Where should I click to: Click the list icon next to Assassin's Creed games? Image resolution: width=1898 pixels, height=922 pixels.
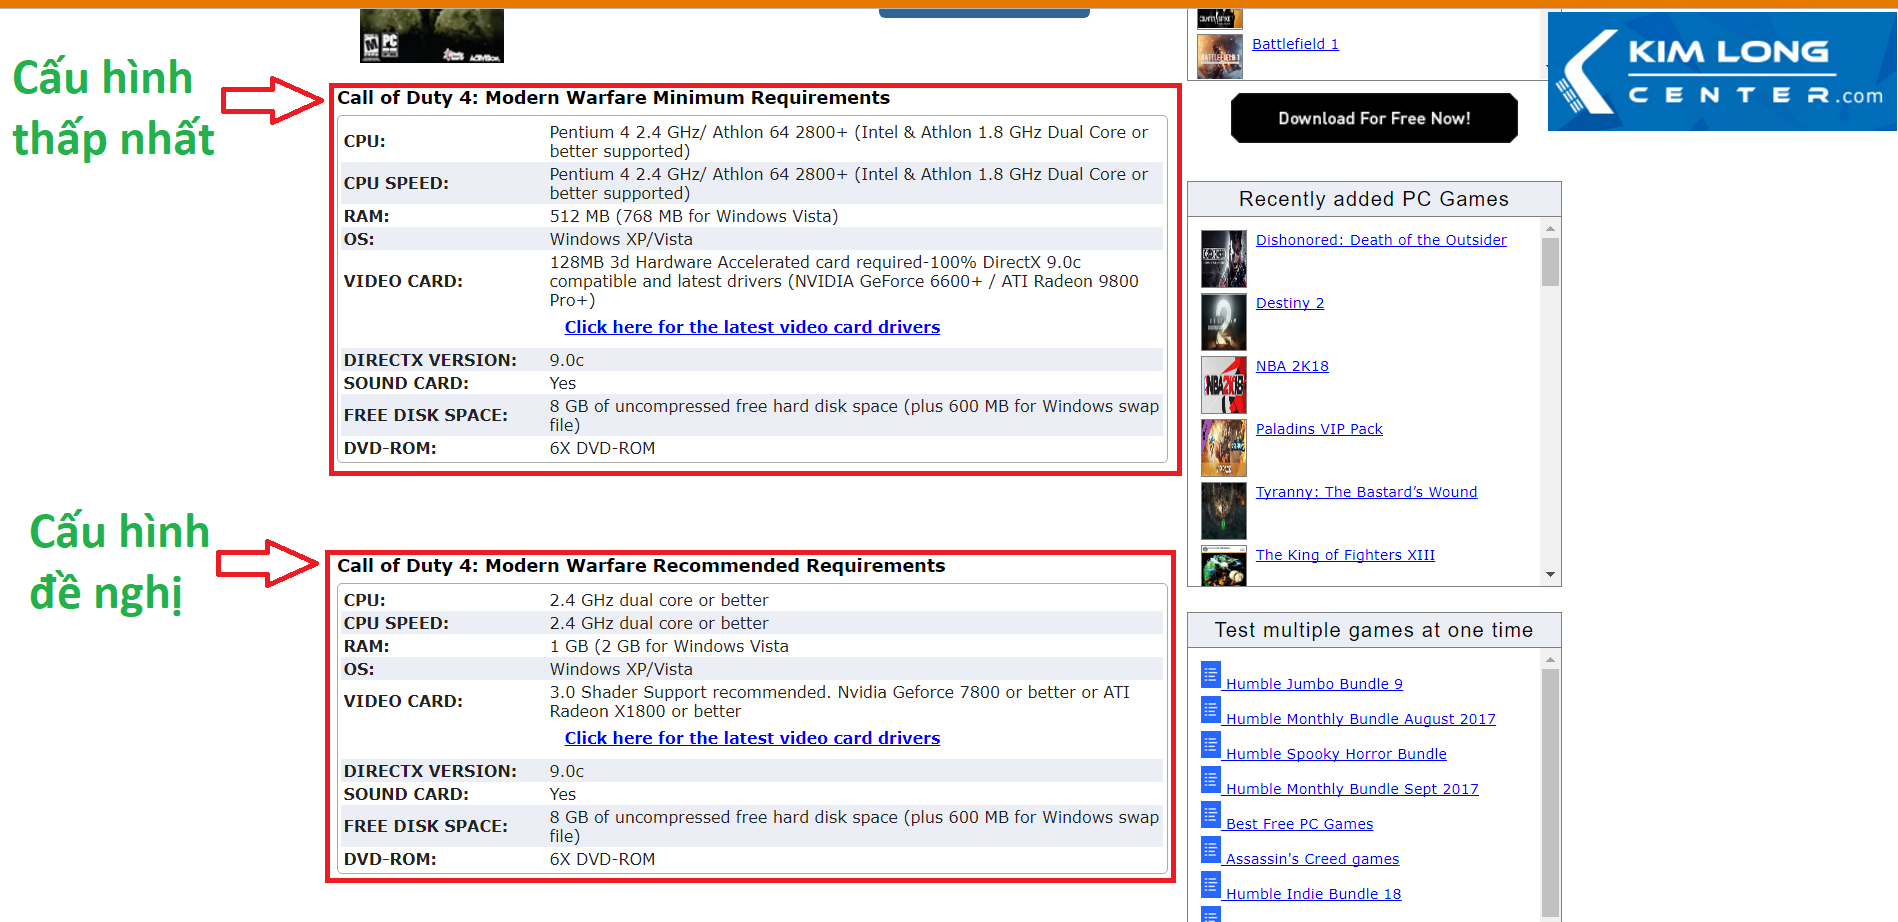1211,850
